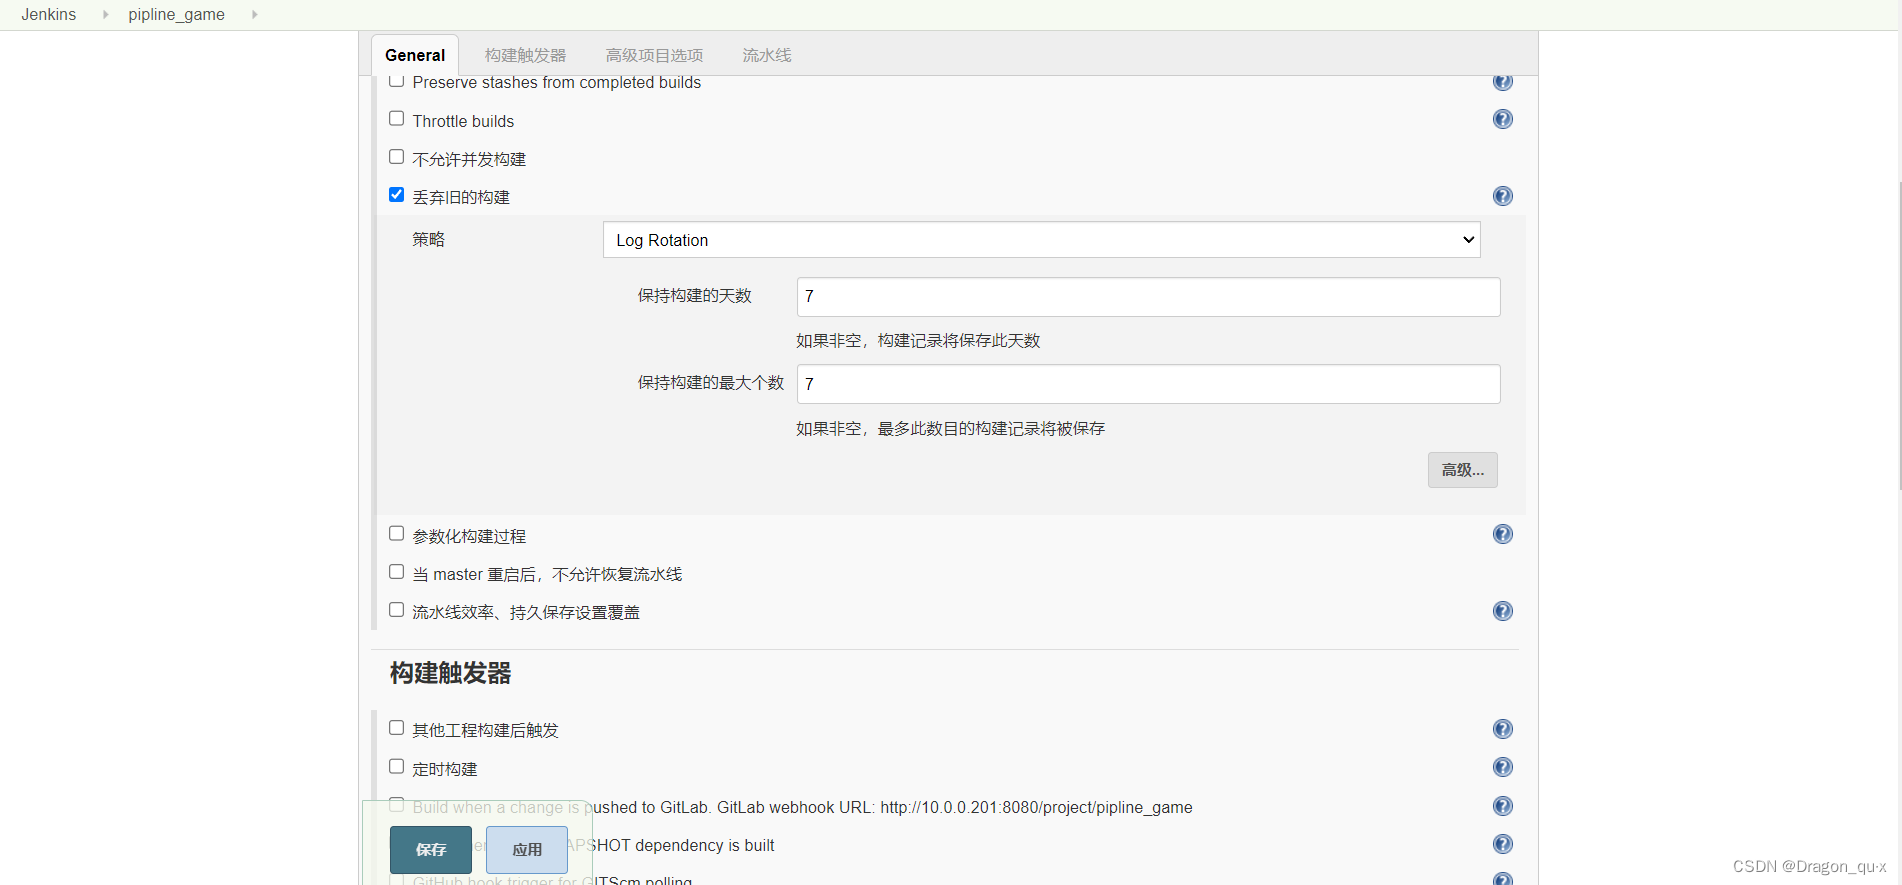
Task: Click hint text 如果非空，构建记录将保存此天数
Action: 918,341
